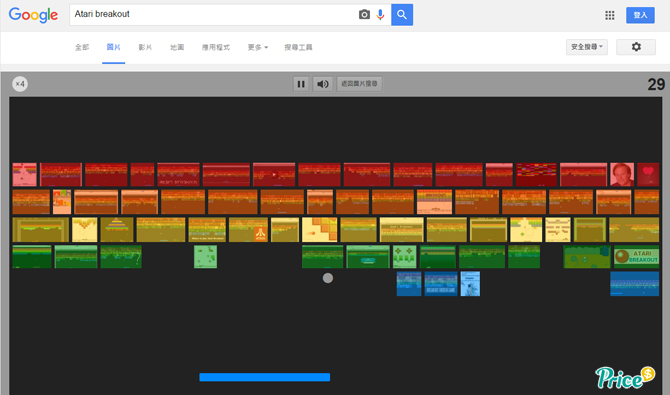This screenshot has height=395, width=670.
Task: Click the orange-square tiles yellow thumbnail
Action: [x=320, y=230]
